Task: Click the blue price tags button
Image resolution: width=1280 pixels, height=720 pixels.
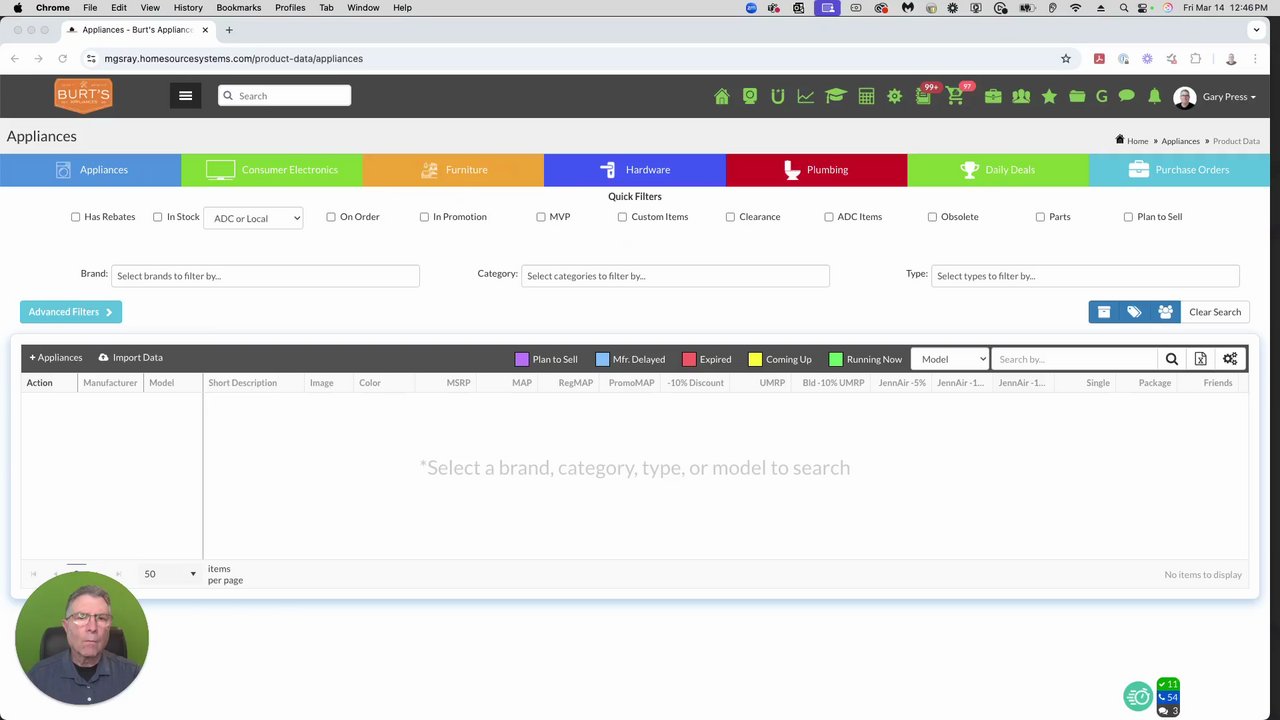Action: point(1134,312)
